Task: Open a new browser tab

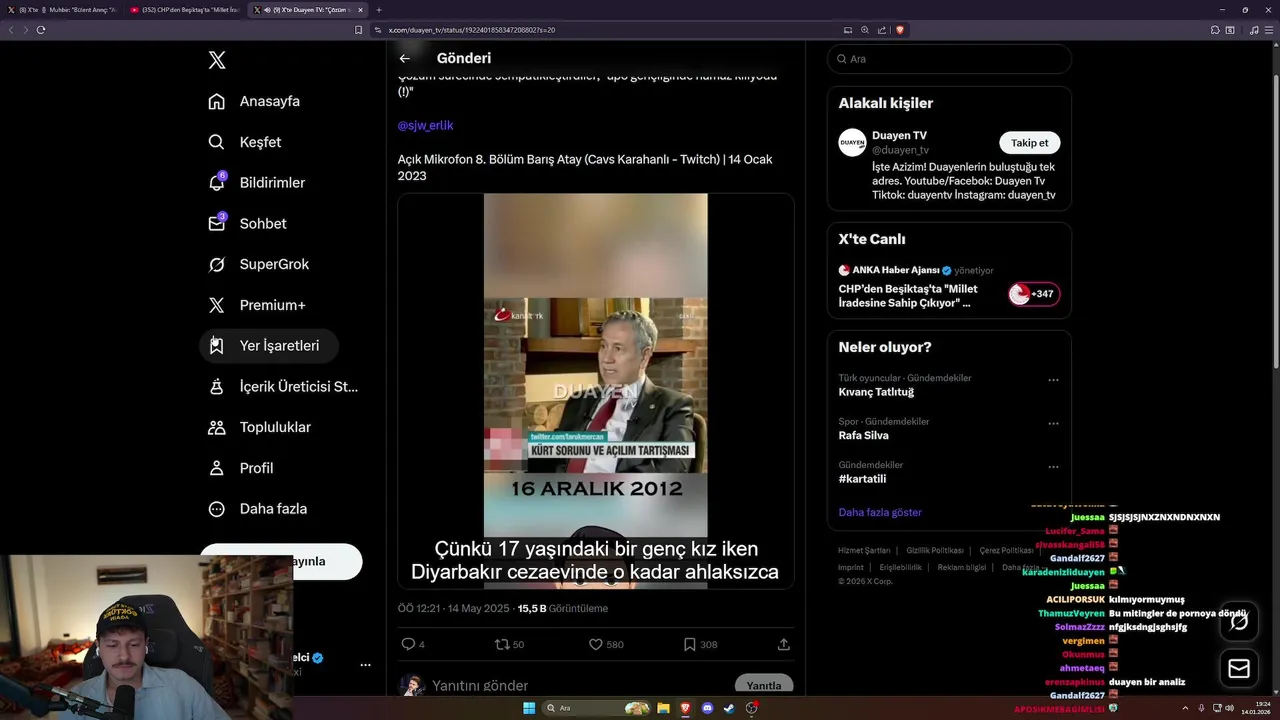Action: coord(379,9)
